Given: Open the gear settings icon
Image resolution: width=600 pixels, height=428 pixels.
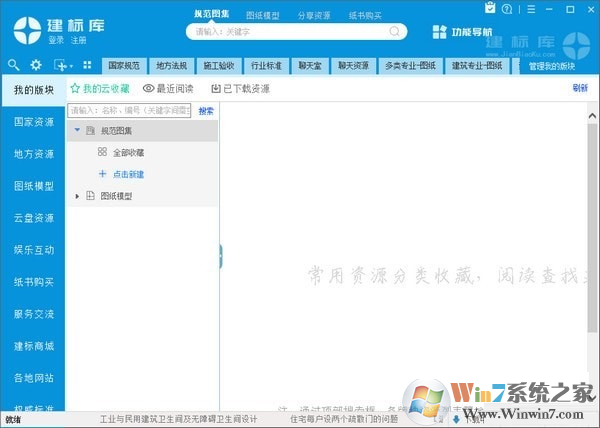Looking at the screenshot, I should [x=36, y=65].
